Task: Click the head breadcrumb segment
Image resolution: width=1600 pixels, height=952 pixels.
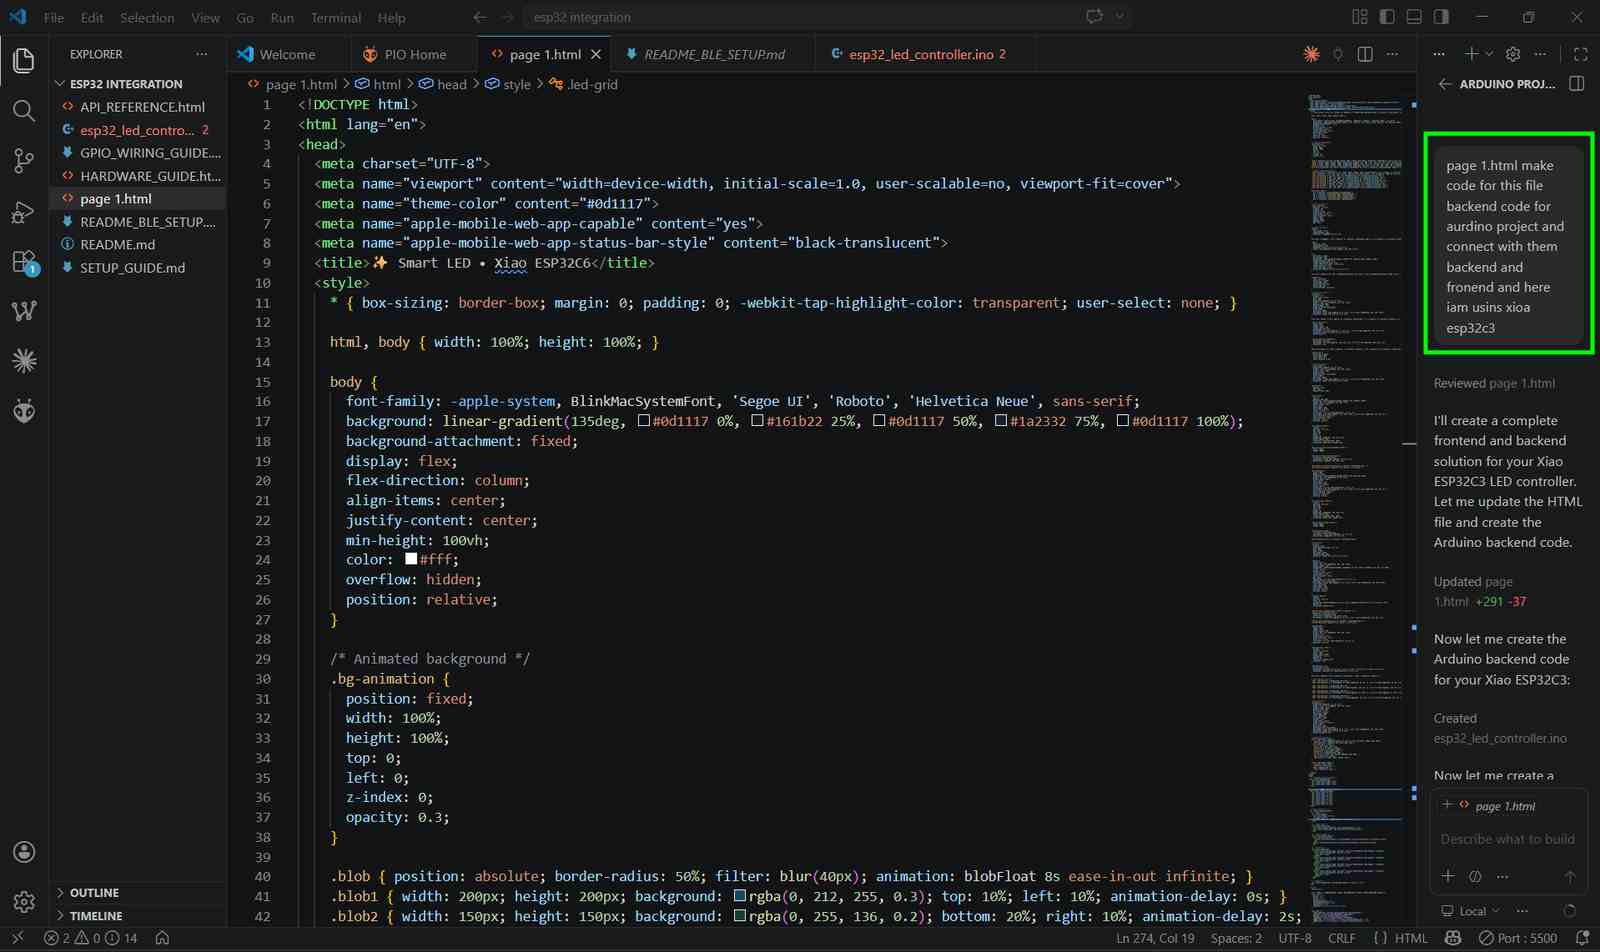Action: point(443,84)
